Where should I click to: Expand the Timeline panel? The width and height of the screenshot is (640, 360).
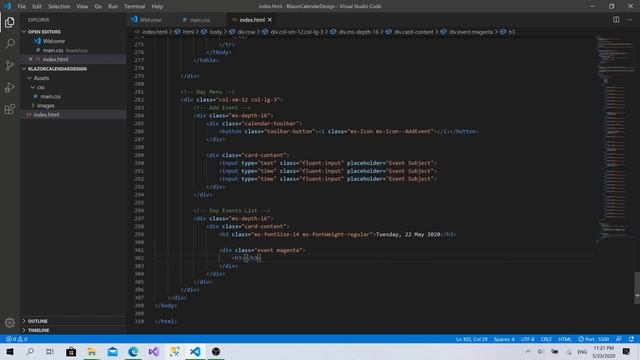coord(73,330)
